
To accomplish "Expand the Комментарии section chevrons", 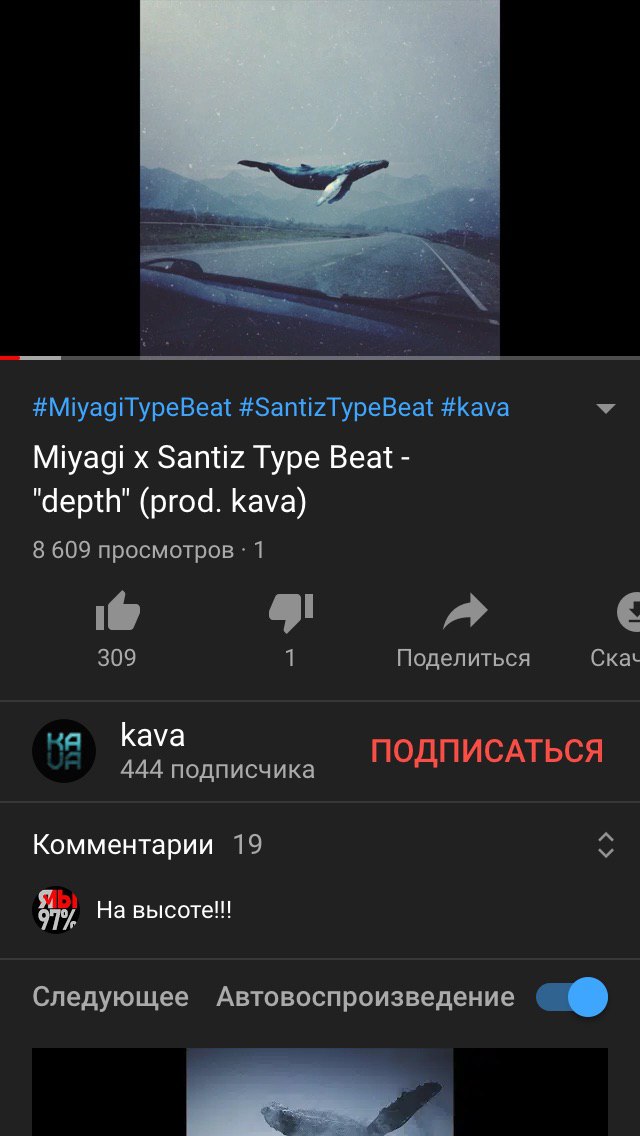I will click(x=605, y=845).
